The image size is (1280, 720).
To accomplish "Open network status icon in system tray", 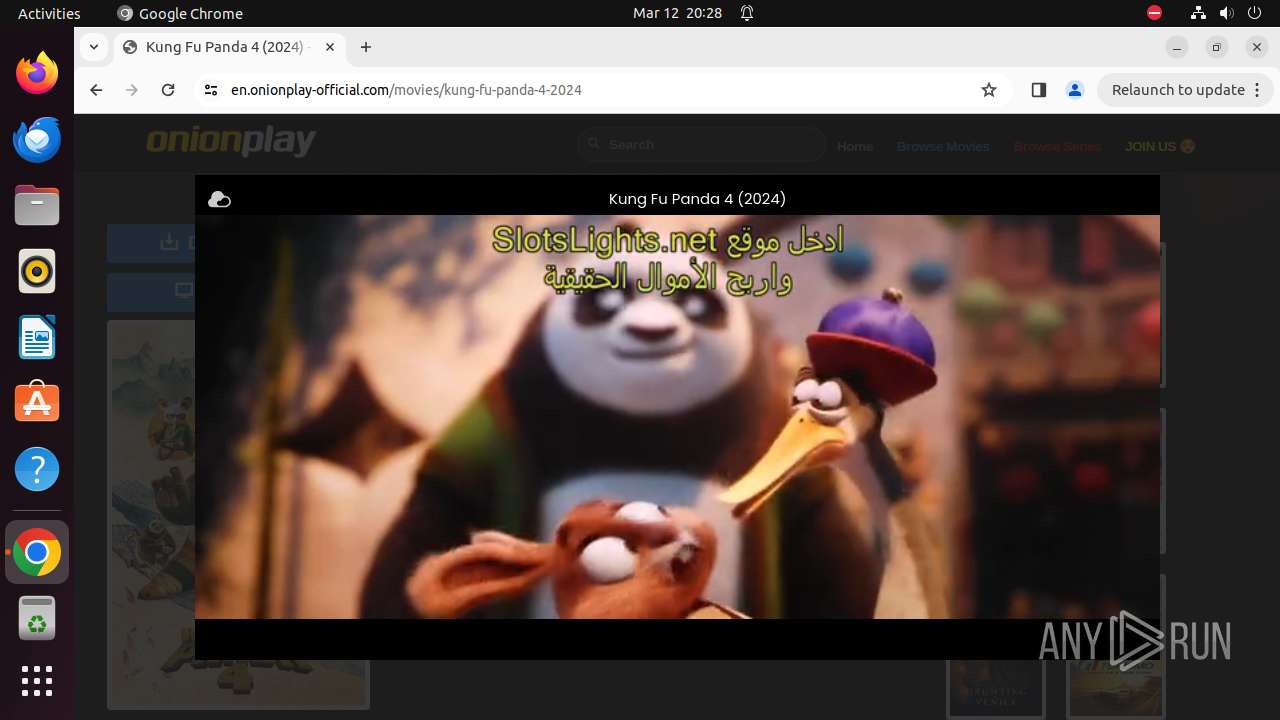I will [1198, 13].
